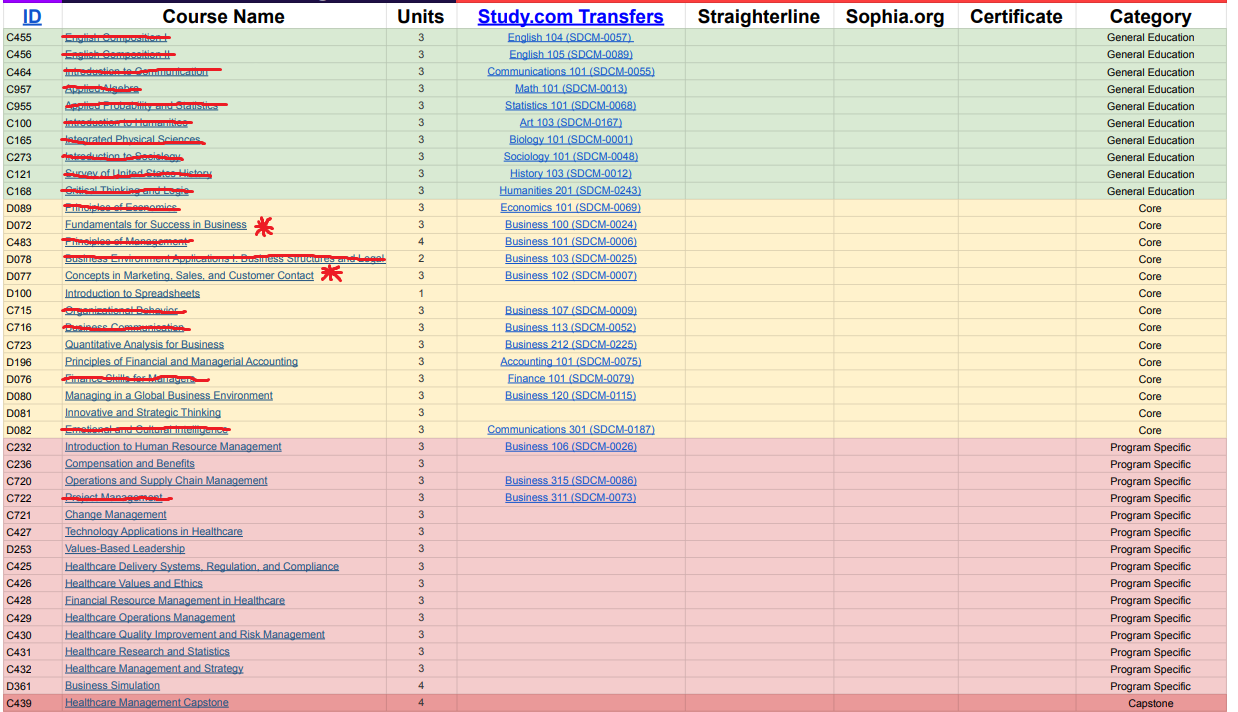
Task: Open Change Management course link
Action: tap(116, 515)
